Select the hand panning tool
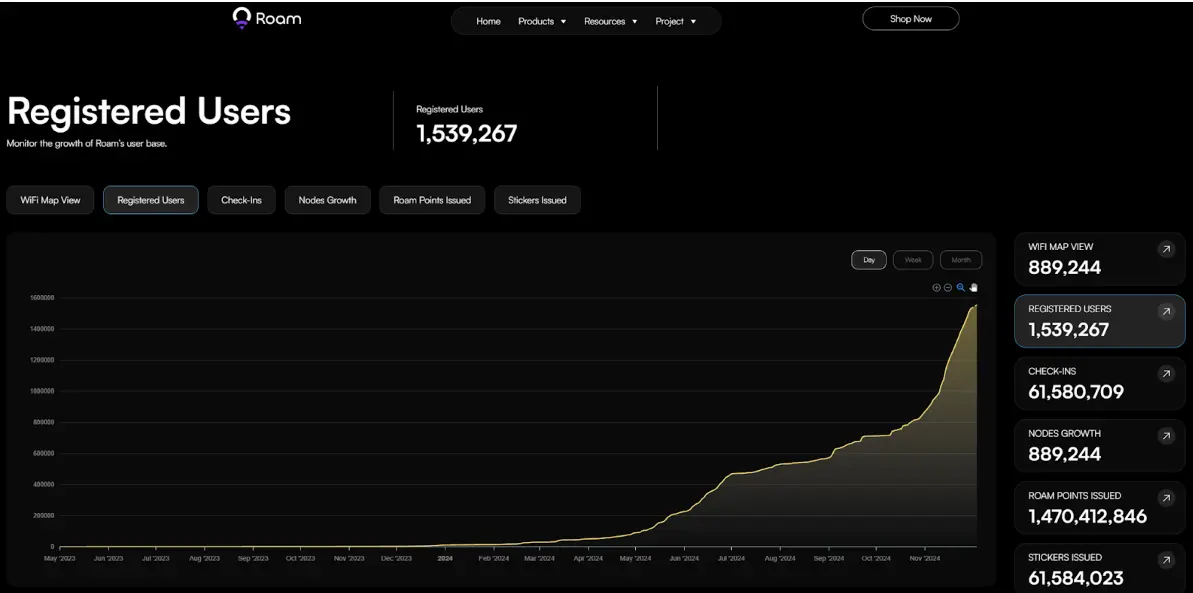The width and height of the screenshot is (1193, 593). tap(974, 288)
